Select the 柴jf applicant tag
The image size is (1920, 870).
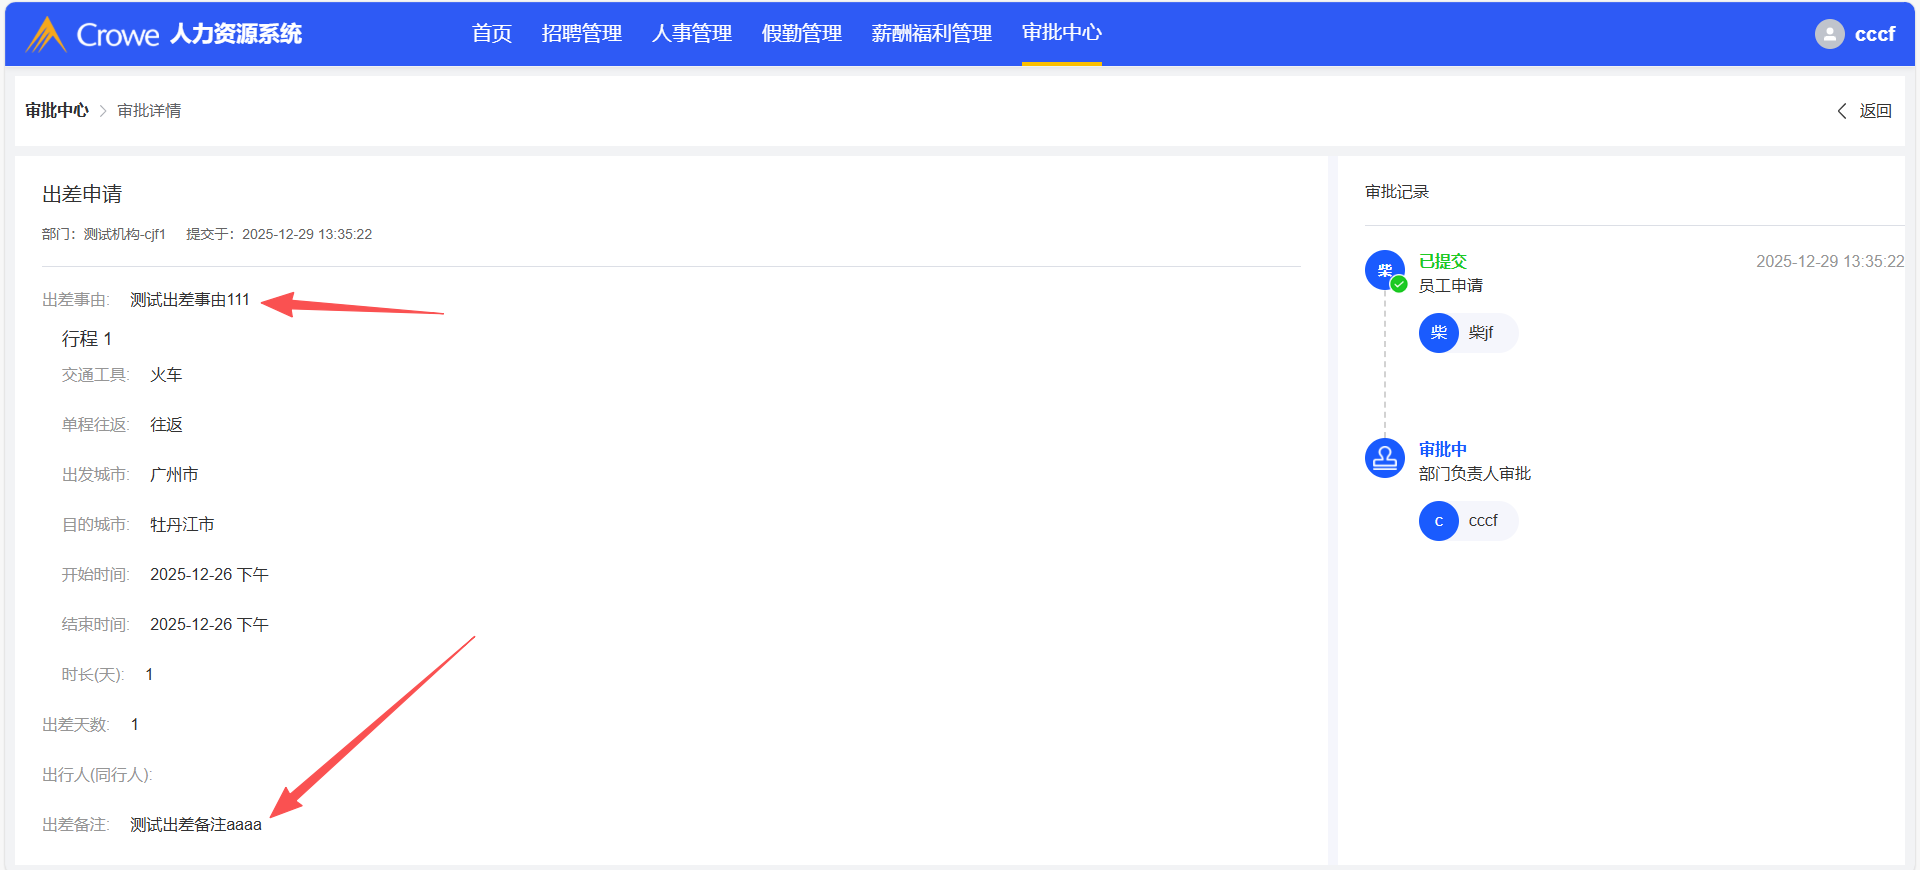(1468, 333)
